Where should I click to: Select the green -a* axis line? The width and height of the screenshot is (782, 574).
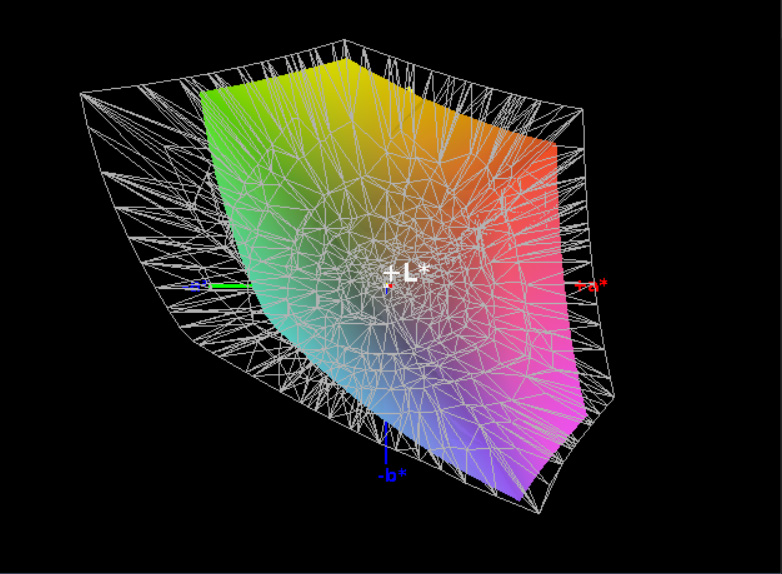click(230, 286)
